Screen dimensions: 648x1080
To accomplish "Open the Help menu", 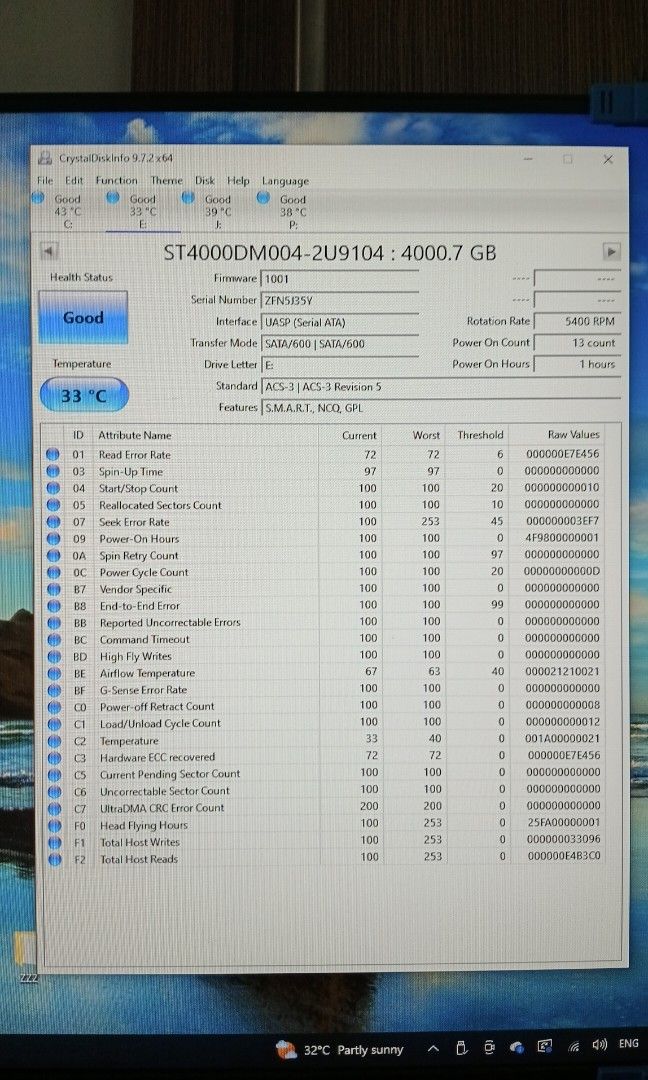I will (x=238, y=180).
